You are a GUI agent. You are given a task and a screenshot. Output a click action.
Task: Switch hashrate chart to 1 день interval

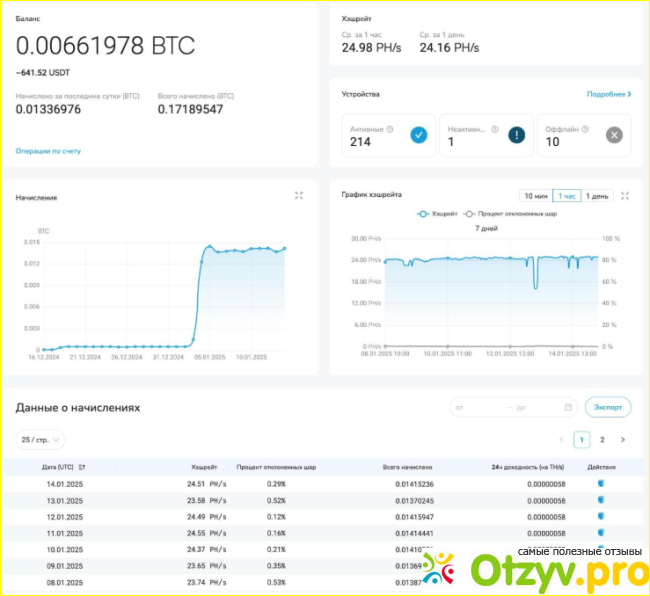point(597,196)
